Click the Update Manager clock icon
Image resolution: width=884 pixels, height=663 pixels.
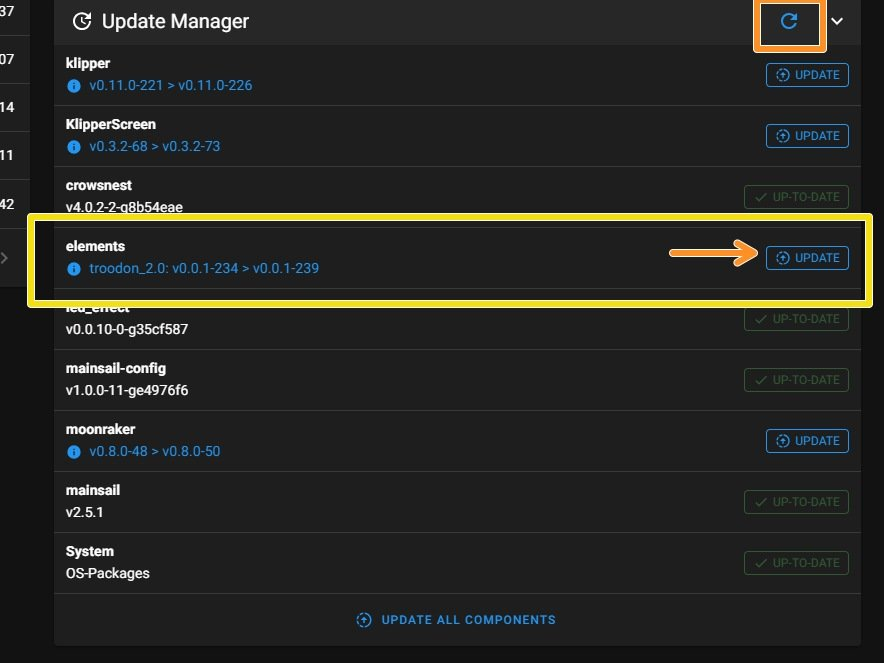click(x=82, y=21)
